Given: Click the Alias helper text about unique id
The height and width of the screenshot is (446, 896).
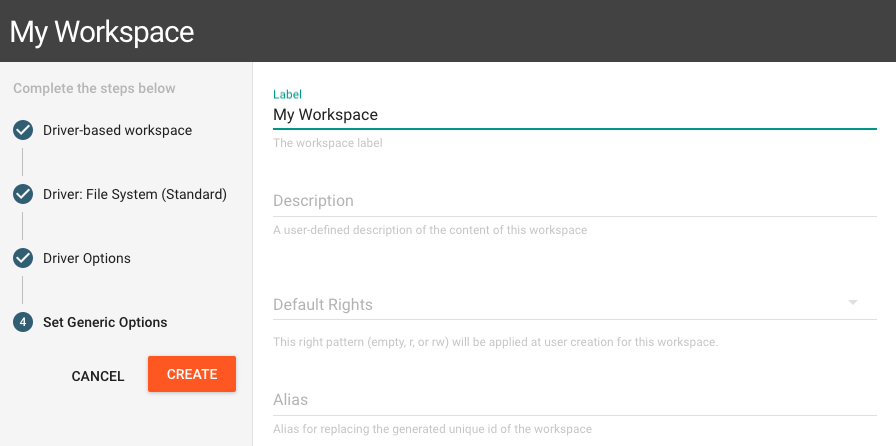Looking at the screenshot, I should (433, 429).
